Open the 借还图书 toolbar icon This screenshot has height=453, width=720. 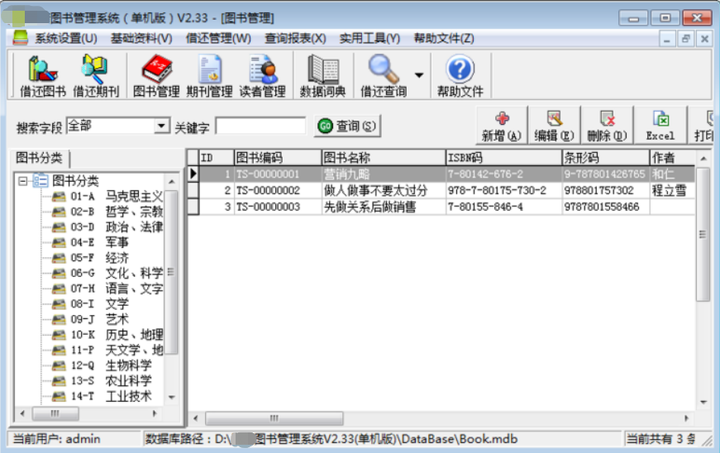pyautogui.click(x=43, y=76)
